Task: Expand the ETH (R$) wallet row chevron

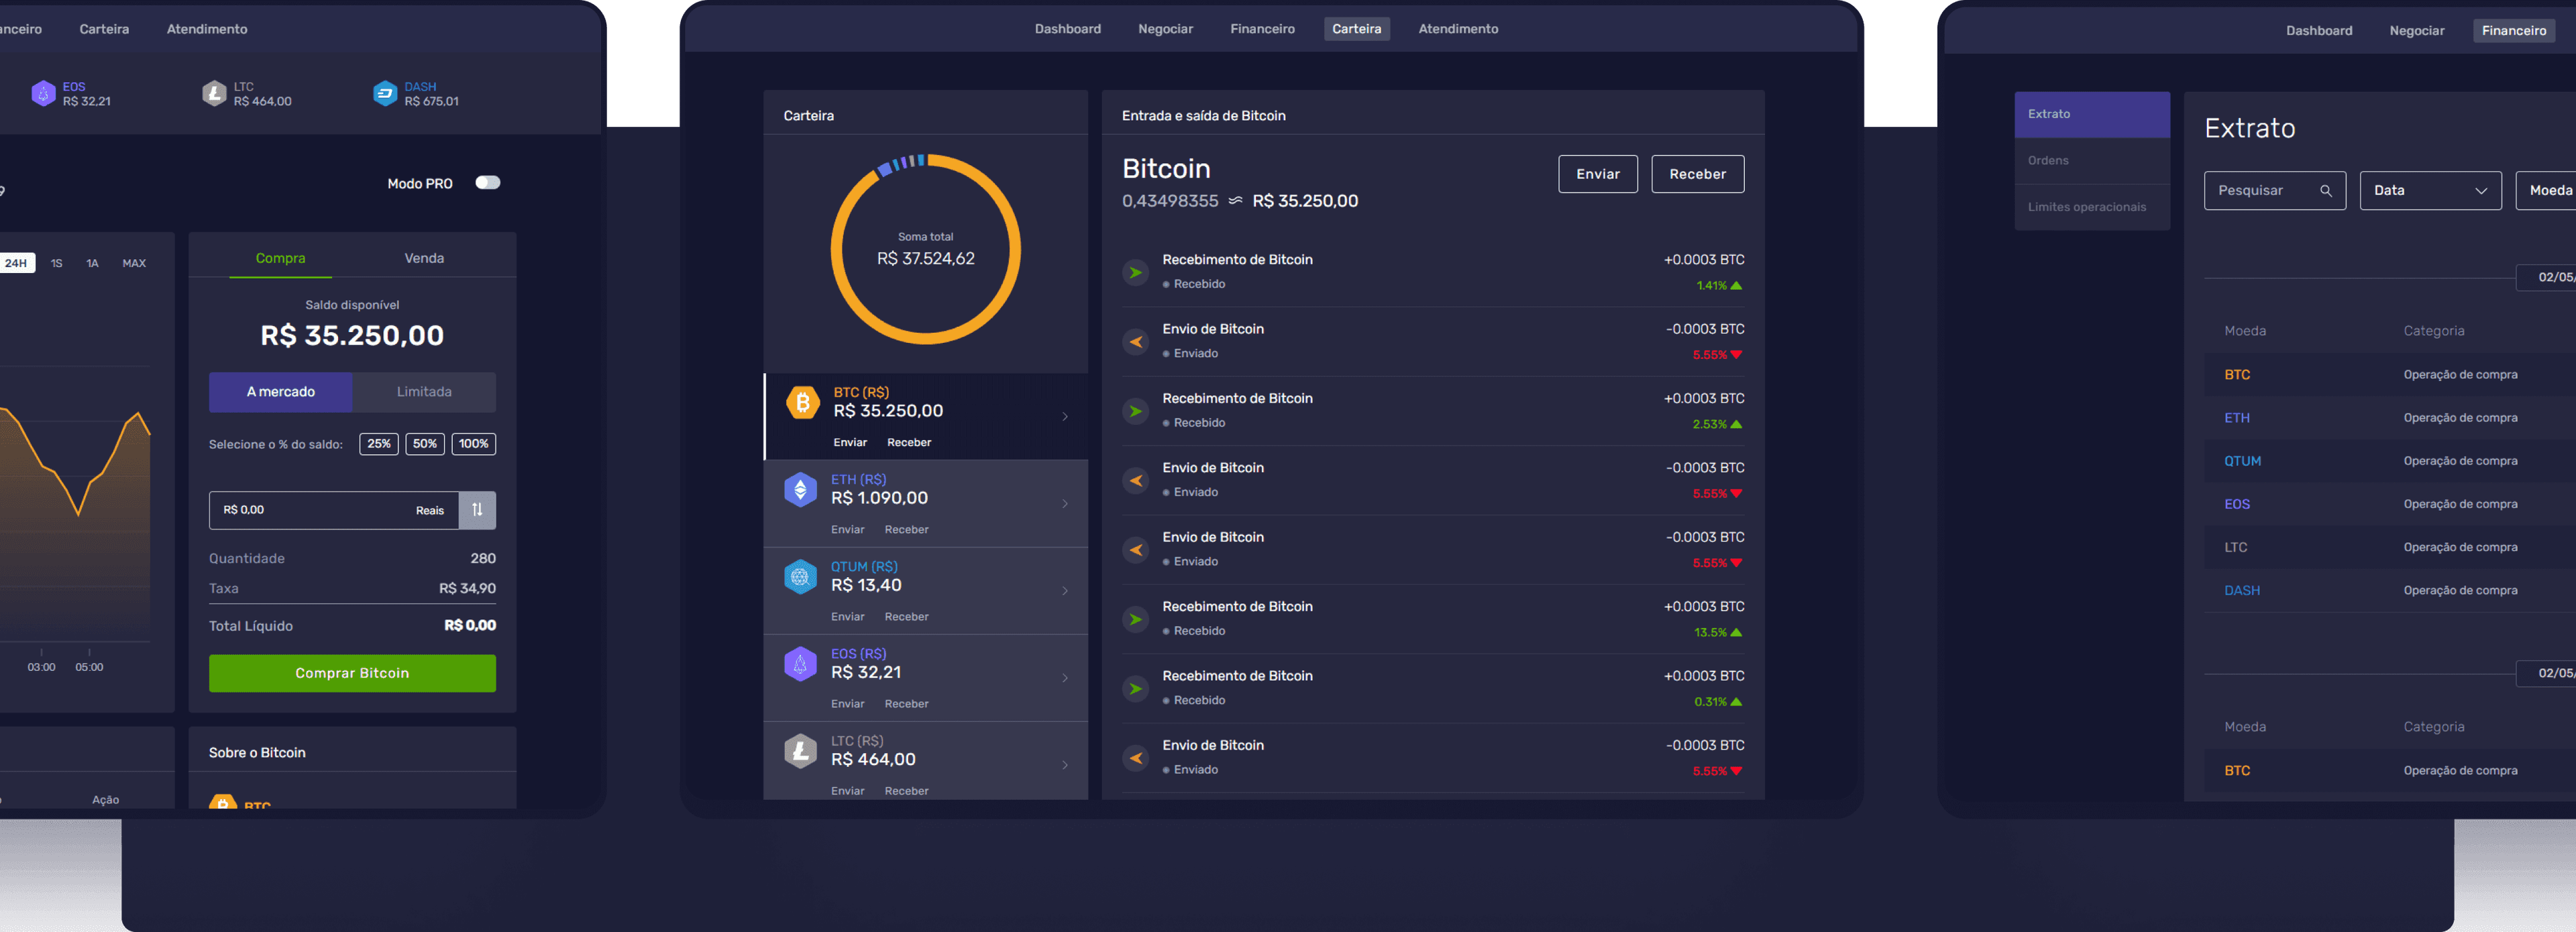Action: click(1065, 504)
